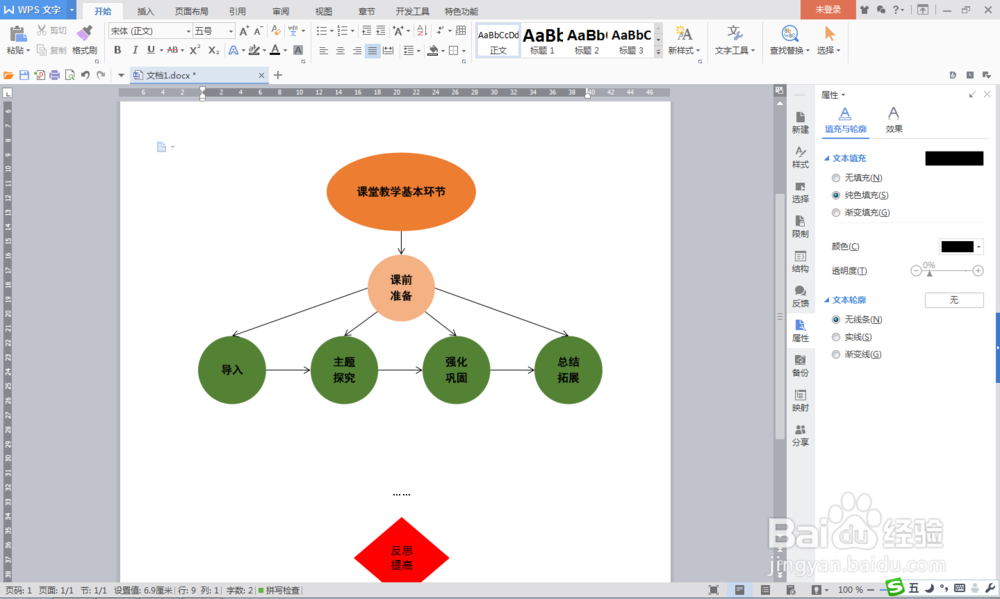Click the Paste icon in the ribbon
1000x599 pixels.
pyautogui.click(x=17, y=35)
